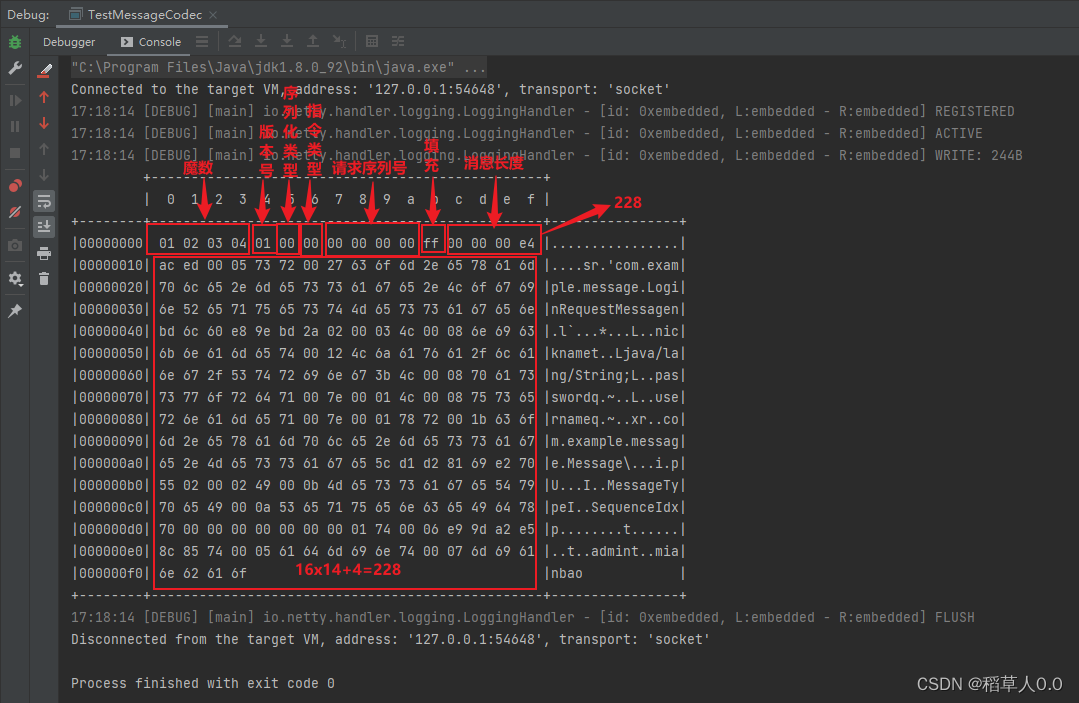The image size is (1079, 703).
Task: Click the Pause Program icon
Action: click(14, 127)
